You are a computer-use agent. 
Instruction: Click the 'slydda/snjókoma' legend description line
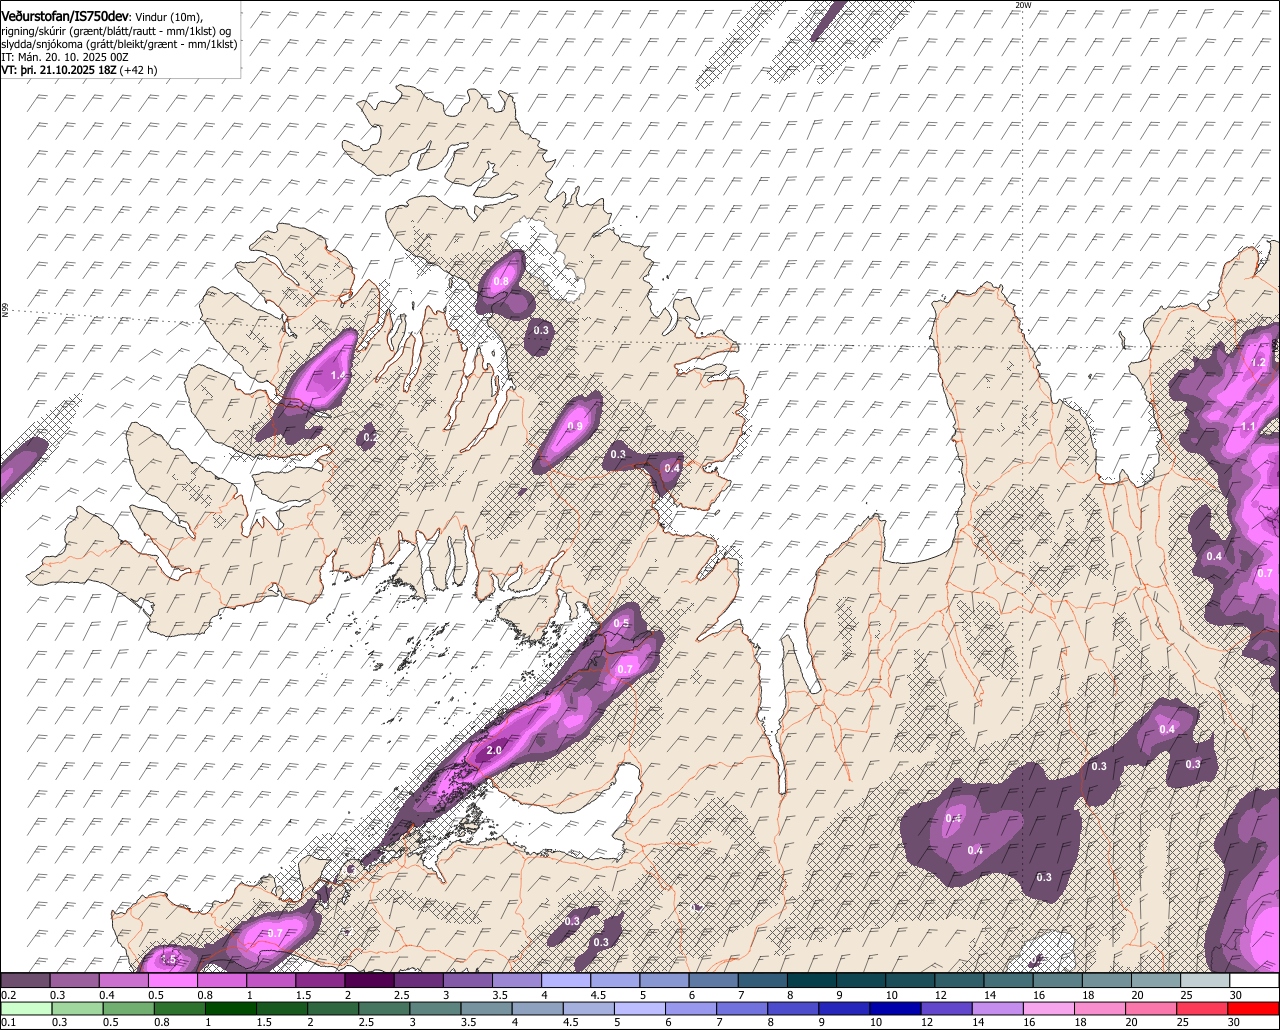119,43
